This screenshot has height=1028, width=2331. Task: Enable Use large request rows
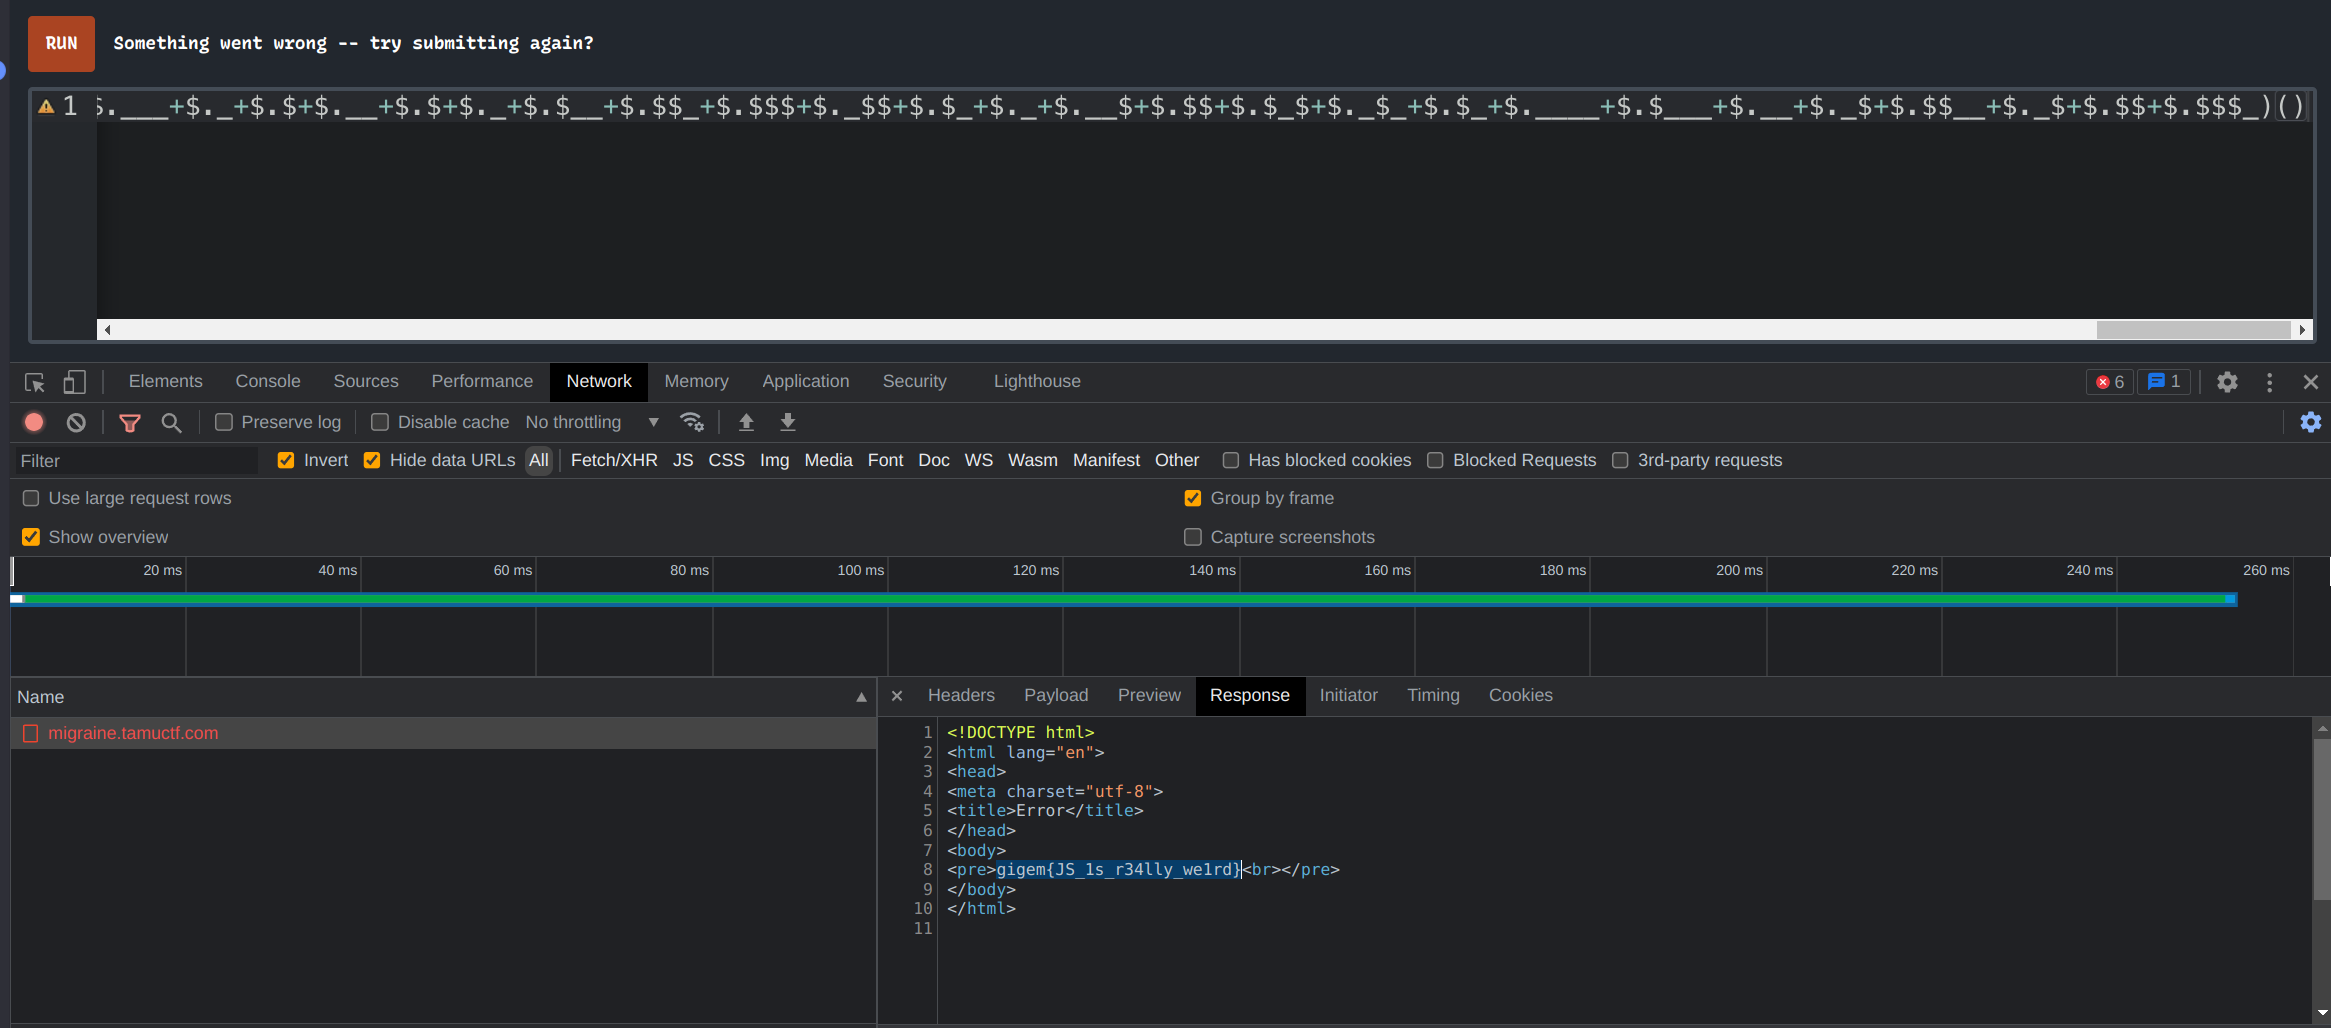[x=31, y=498]
